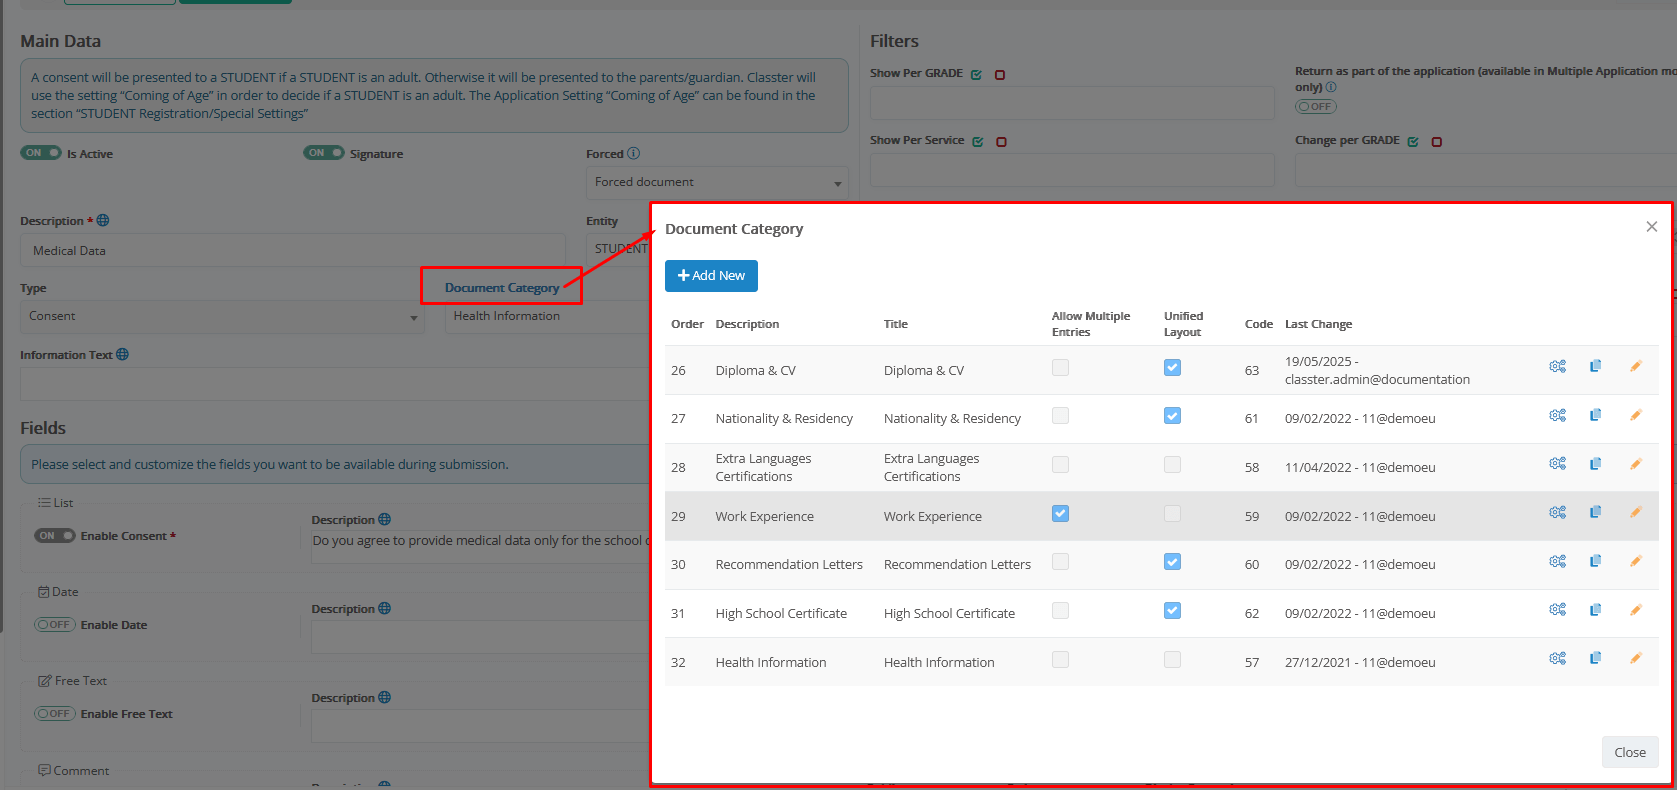The image size is (1677, 790).
Task: Edit the Health Information category
Action: 1635,659
